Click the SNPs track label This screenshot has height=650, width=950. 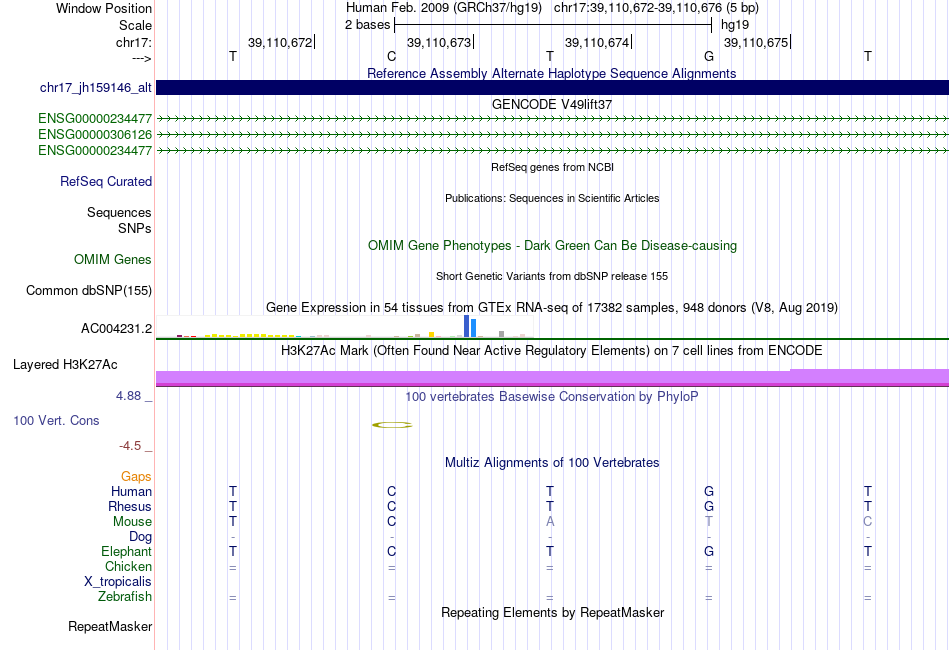[x=135, y=229]
